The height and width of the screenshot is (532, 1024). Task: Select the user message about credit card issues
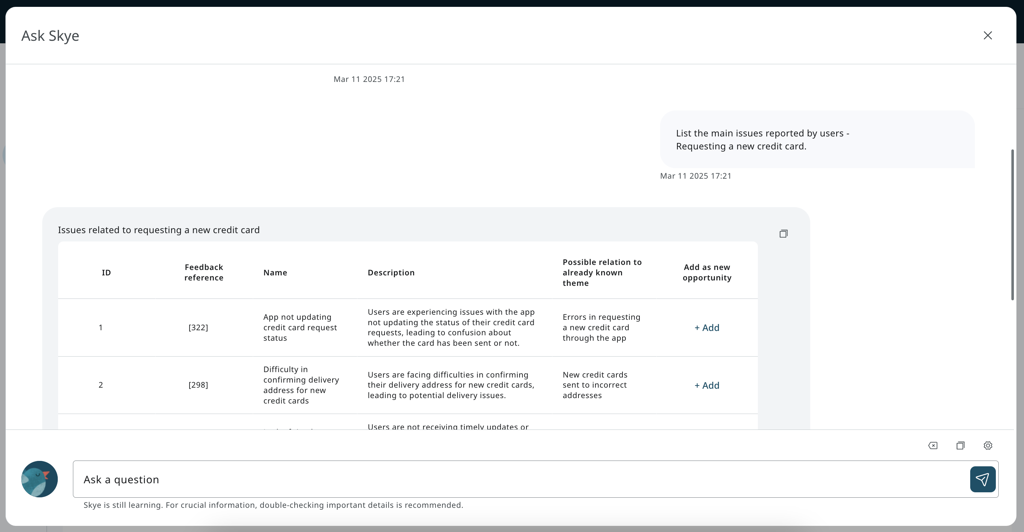[762, 139]
